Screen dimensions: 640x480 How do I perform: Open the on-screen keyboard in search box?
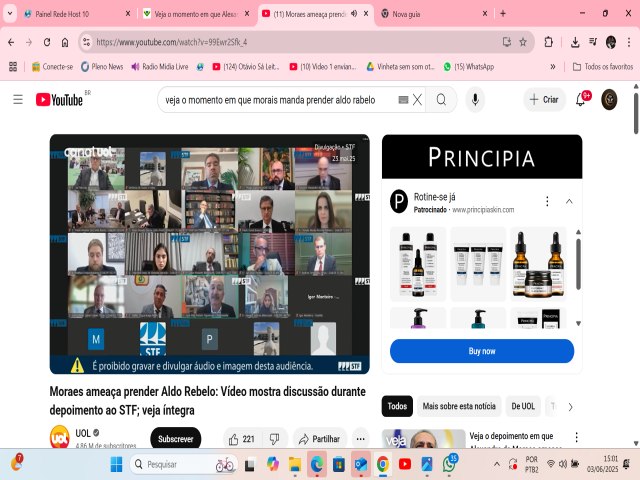click(x=403, y=100)
